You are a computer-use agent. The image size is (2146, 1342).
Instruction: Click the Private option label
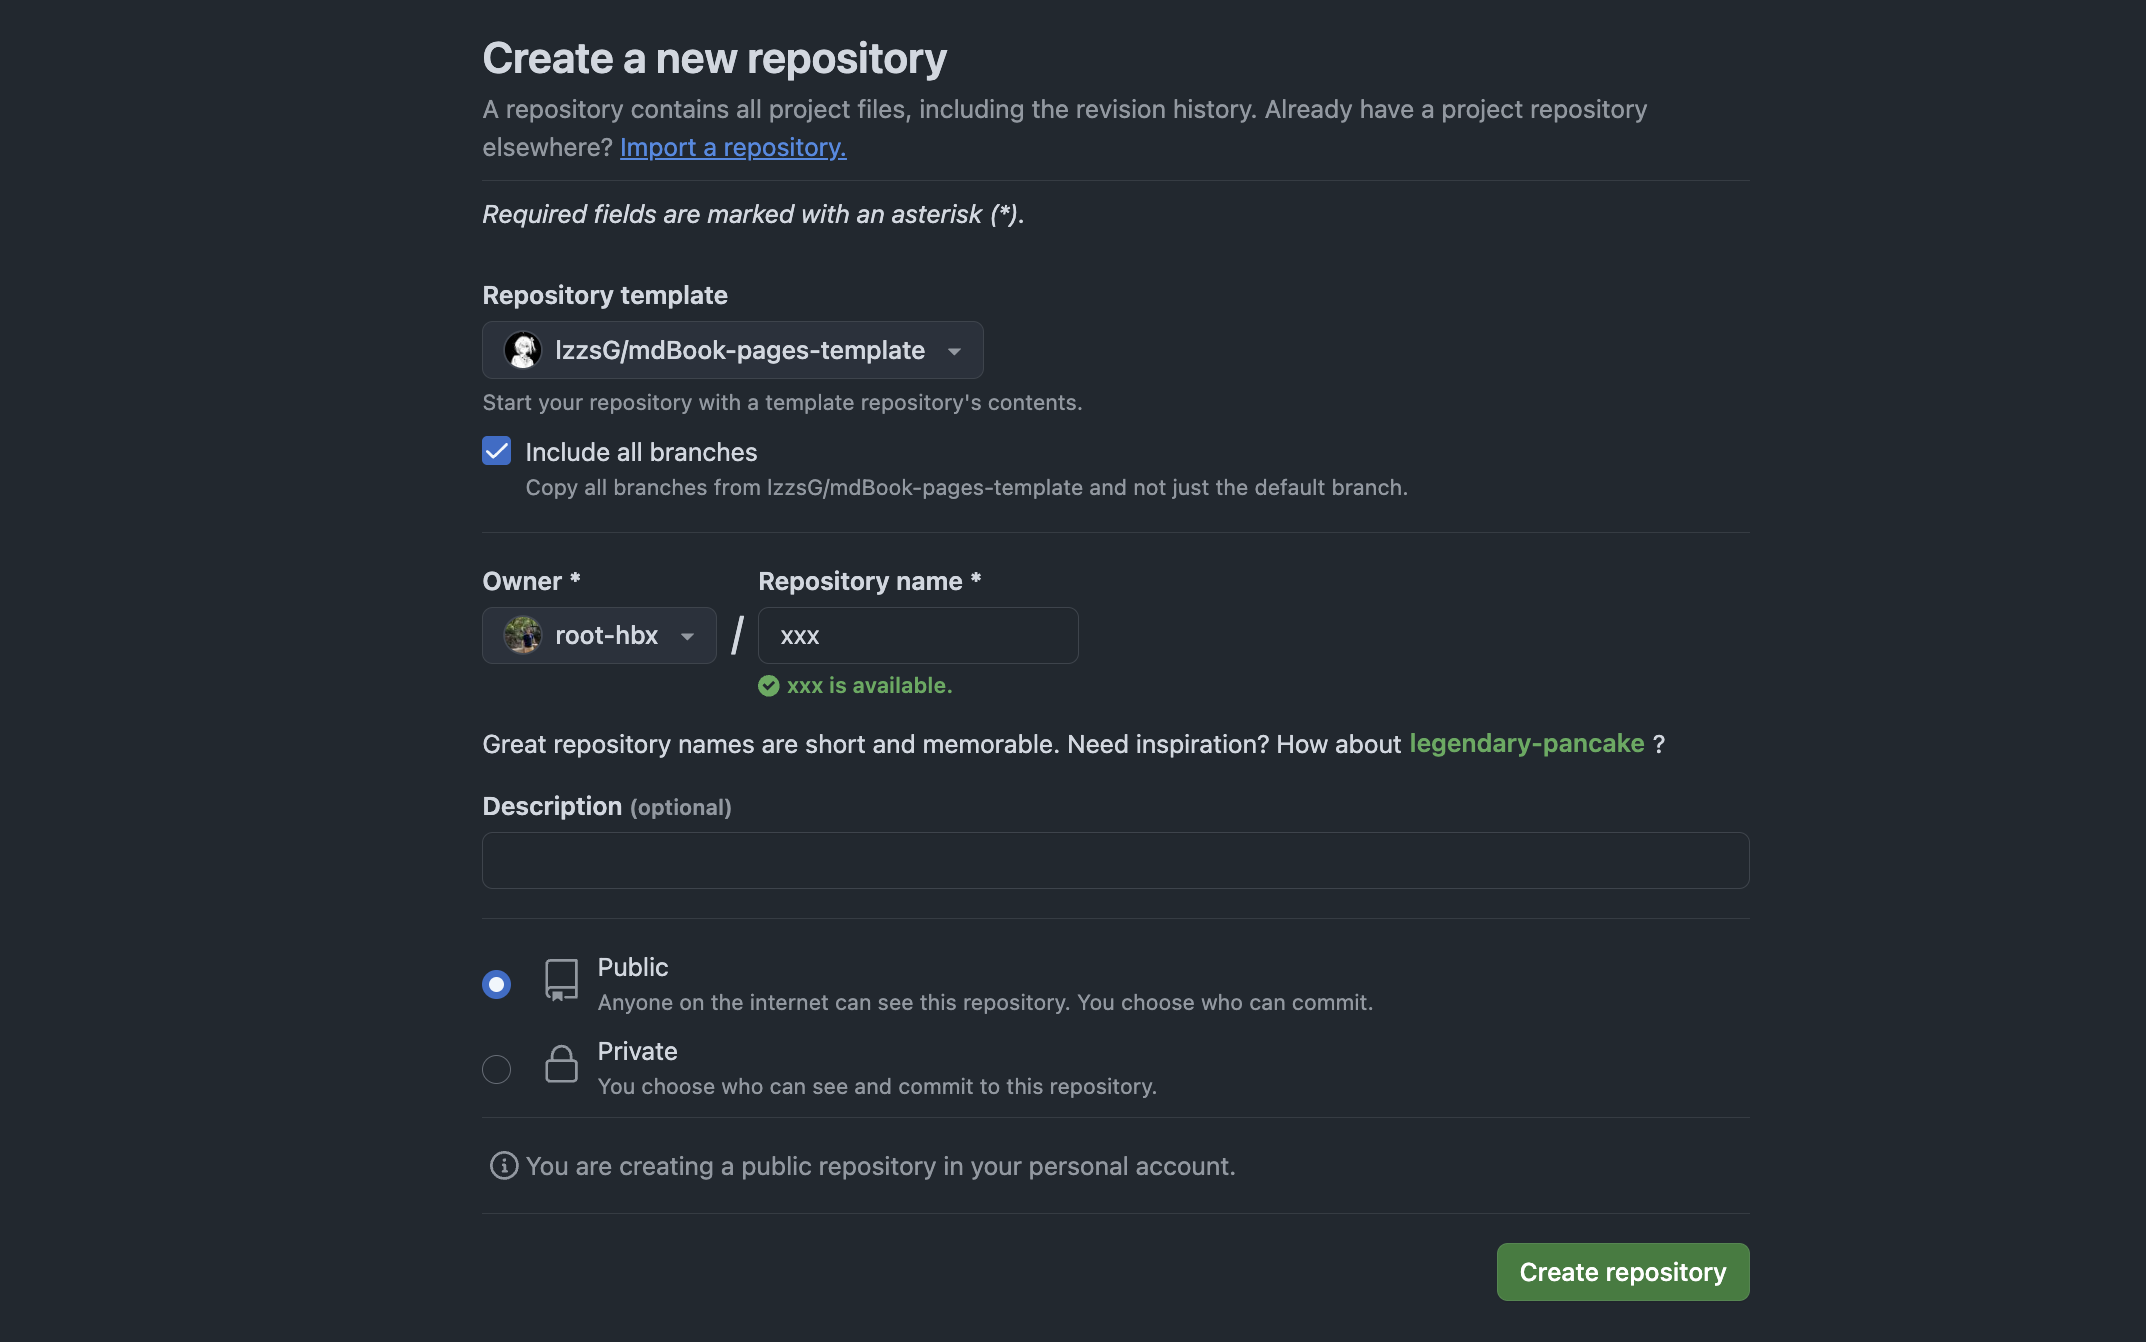[637, 1051]
